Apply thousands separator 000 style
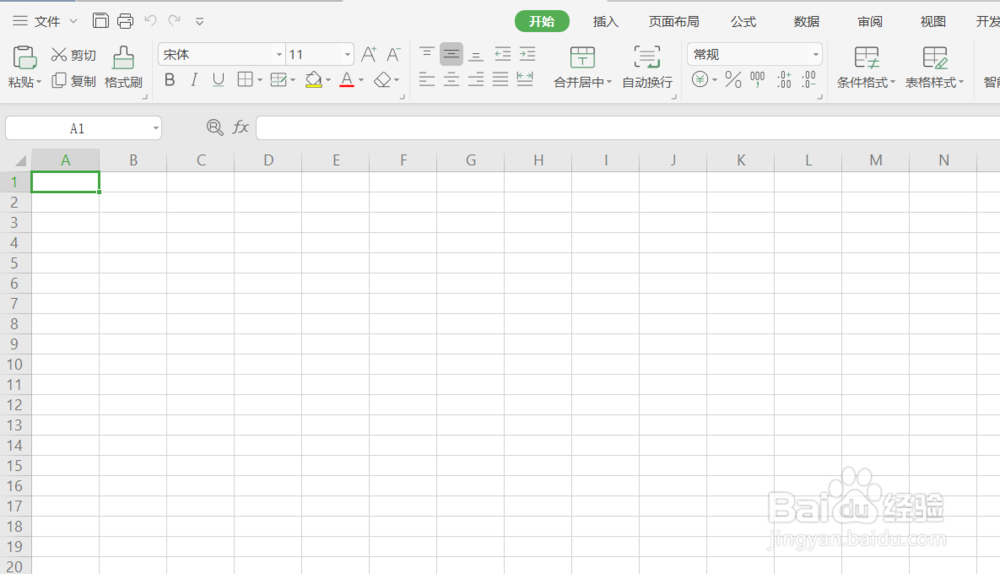The image size is (1000, 574). [x=757, y=80]
